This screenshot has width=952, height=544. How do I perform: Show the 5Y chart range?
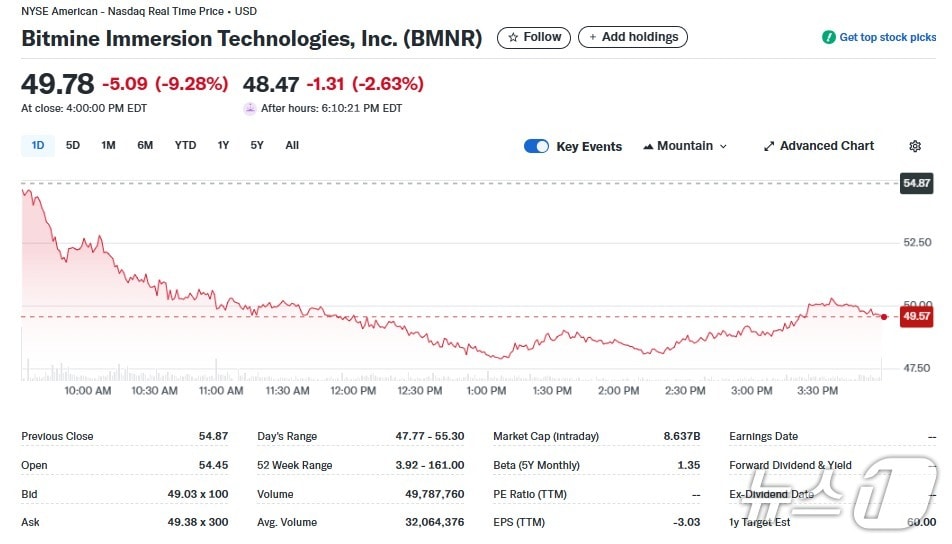257,145
